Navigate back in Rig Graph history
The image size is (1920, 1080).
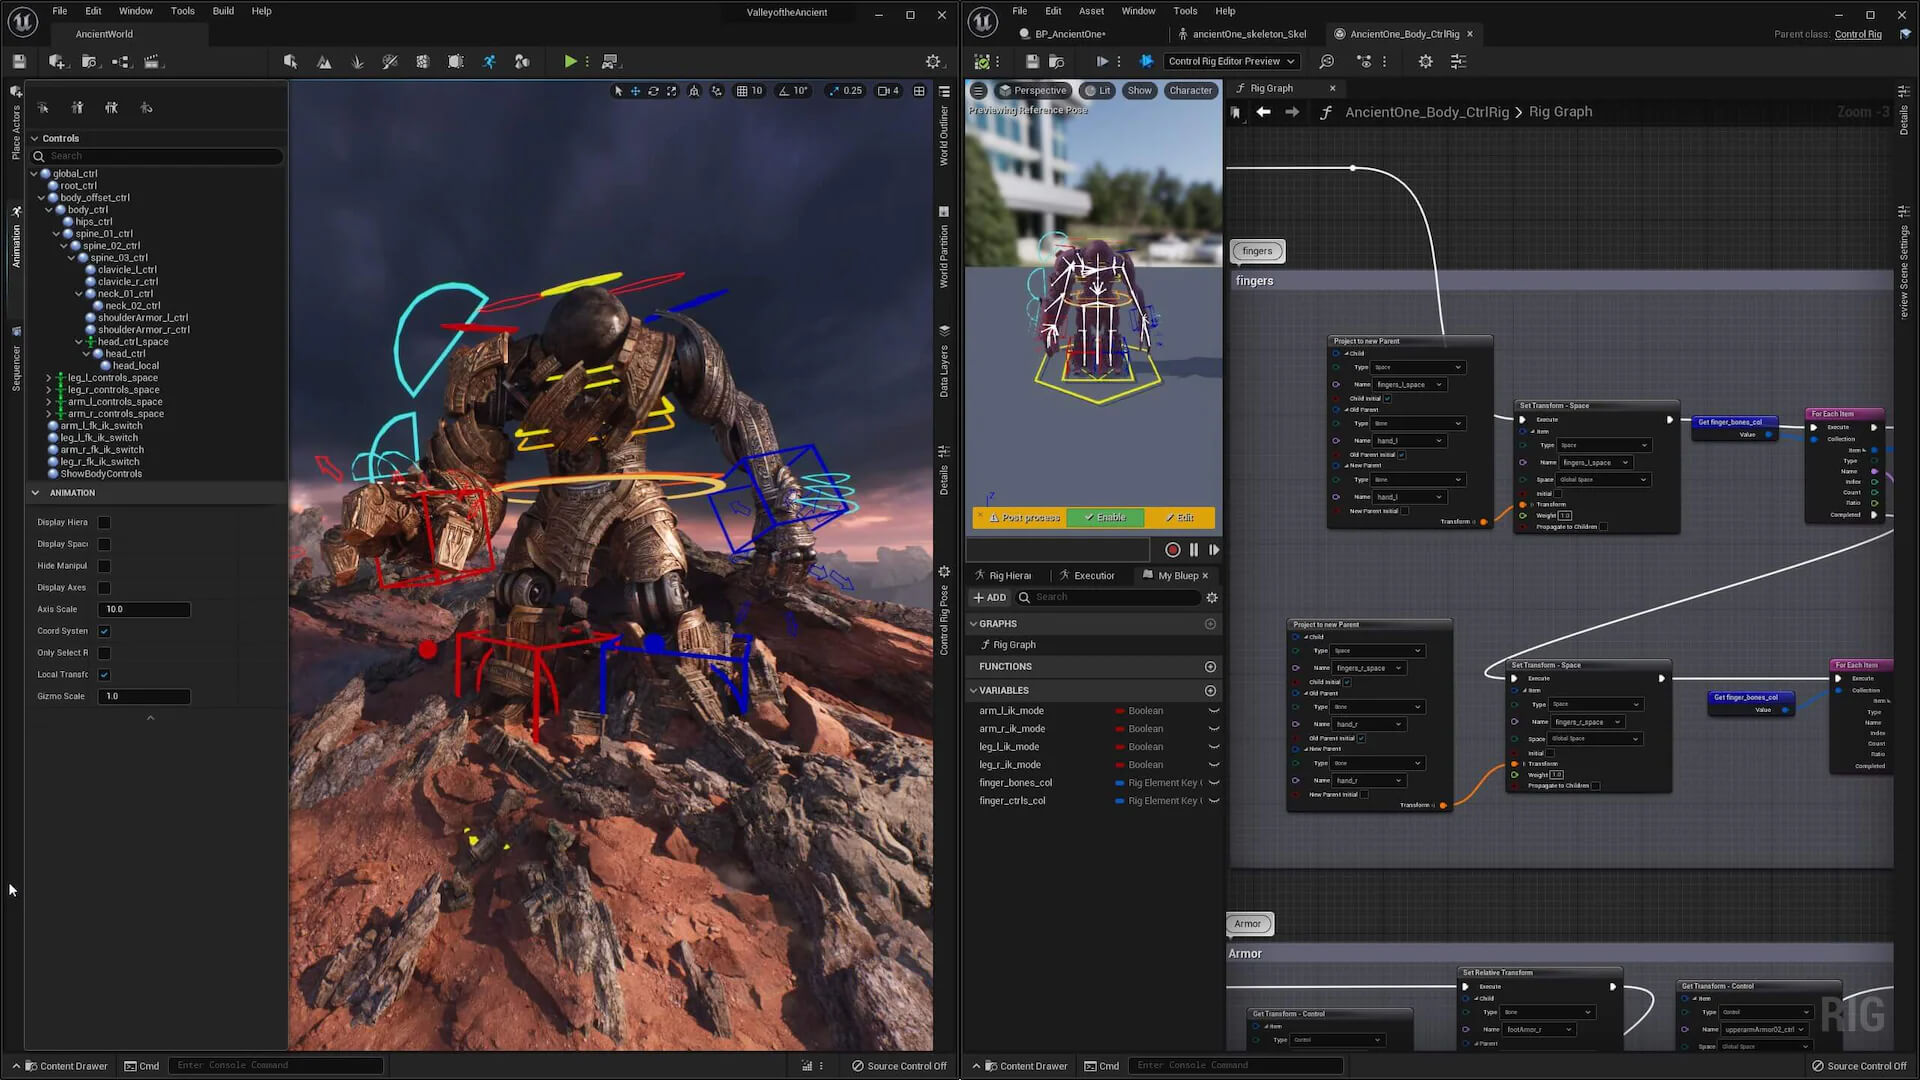1264,112
